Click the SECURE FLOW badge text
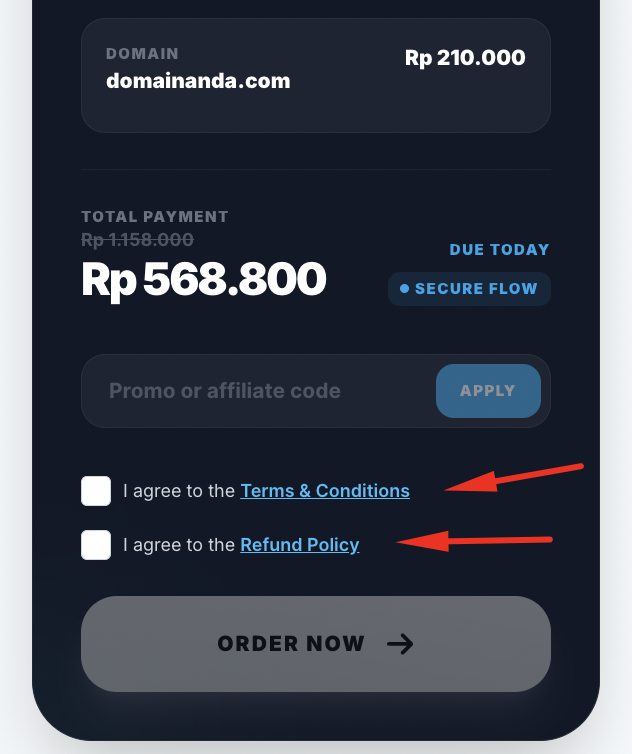This screenshot has height=754, width=632. [476, 289]
